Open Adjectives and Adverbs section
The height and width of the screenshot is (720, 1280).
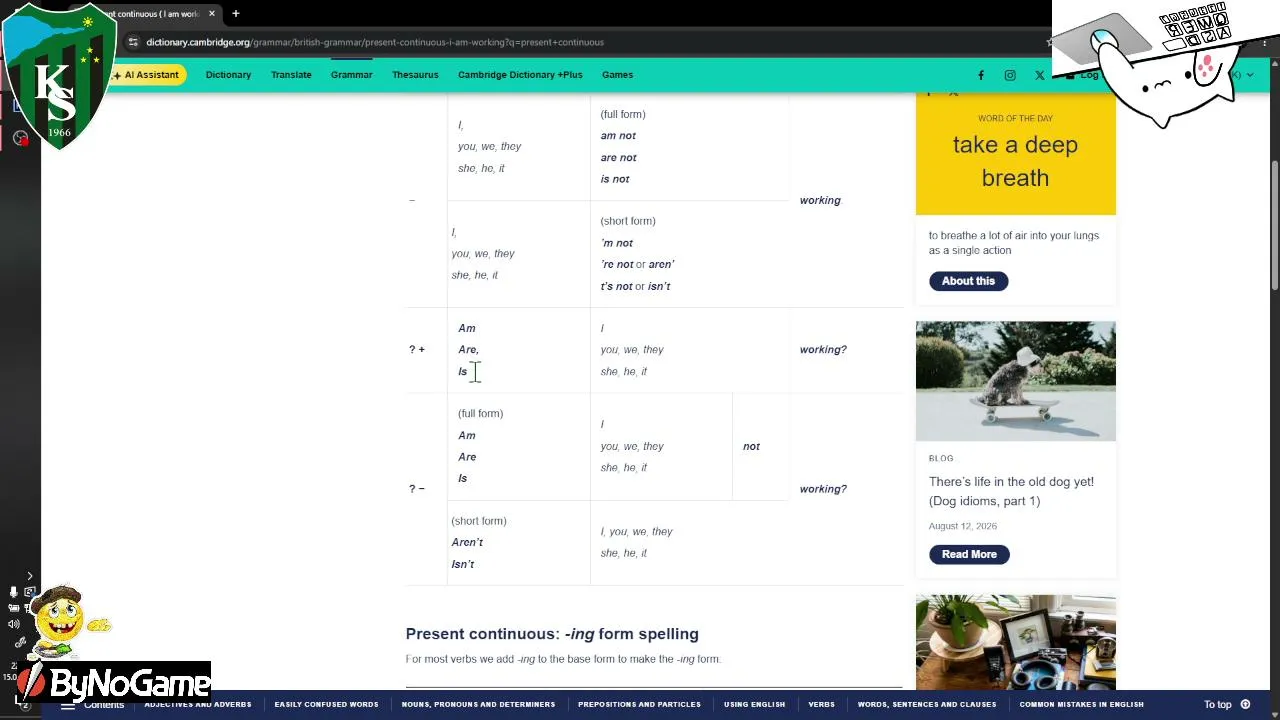(x=198, y=704)
